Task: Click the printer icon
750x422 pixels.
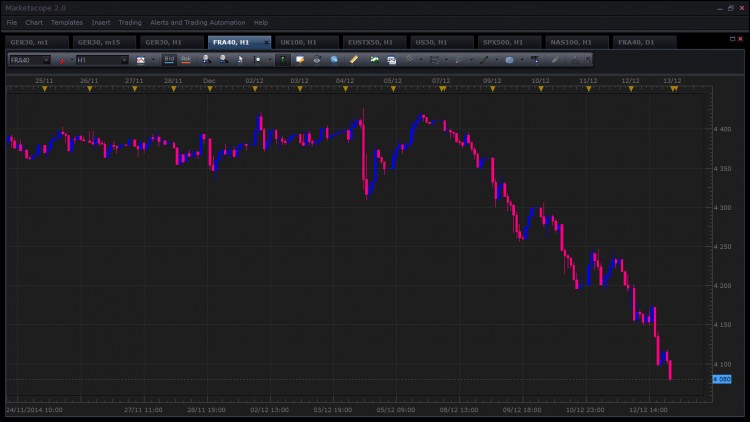Action: [317, 60]
